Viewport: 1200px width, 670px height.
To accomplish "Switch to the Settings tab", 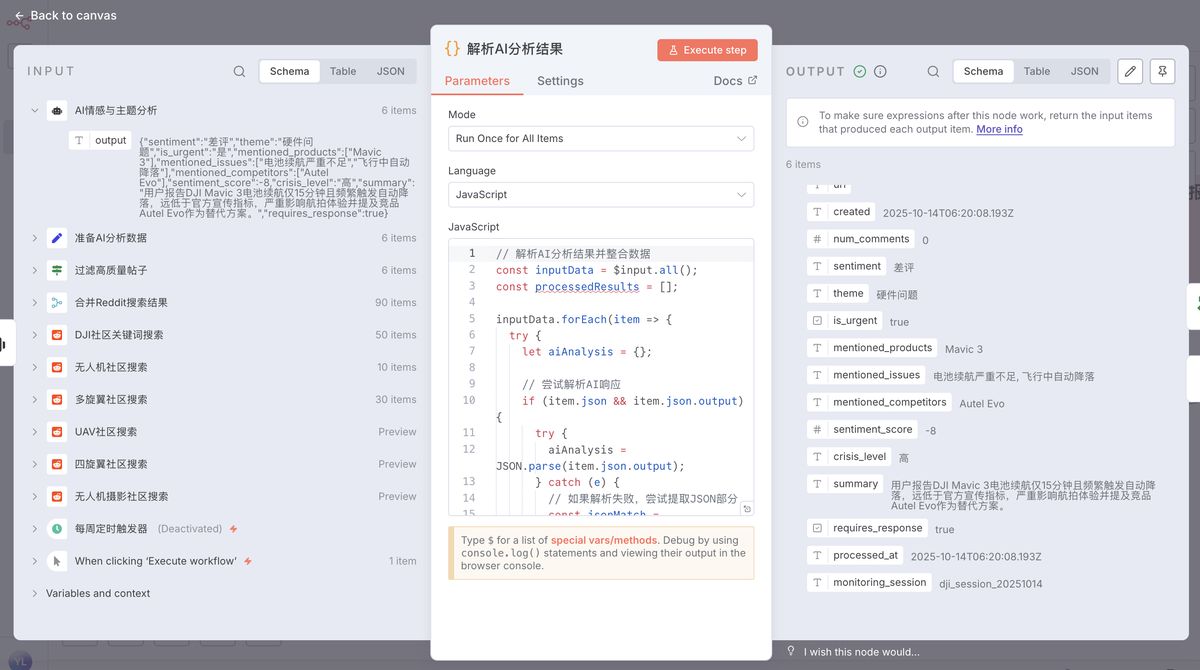I will point(559,81).
